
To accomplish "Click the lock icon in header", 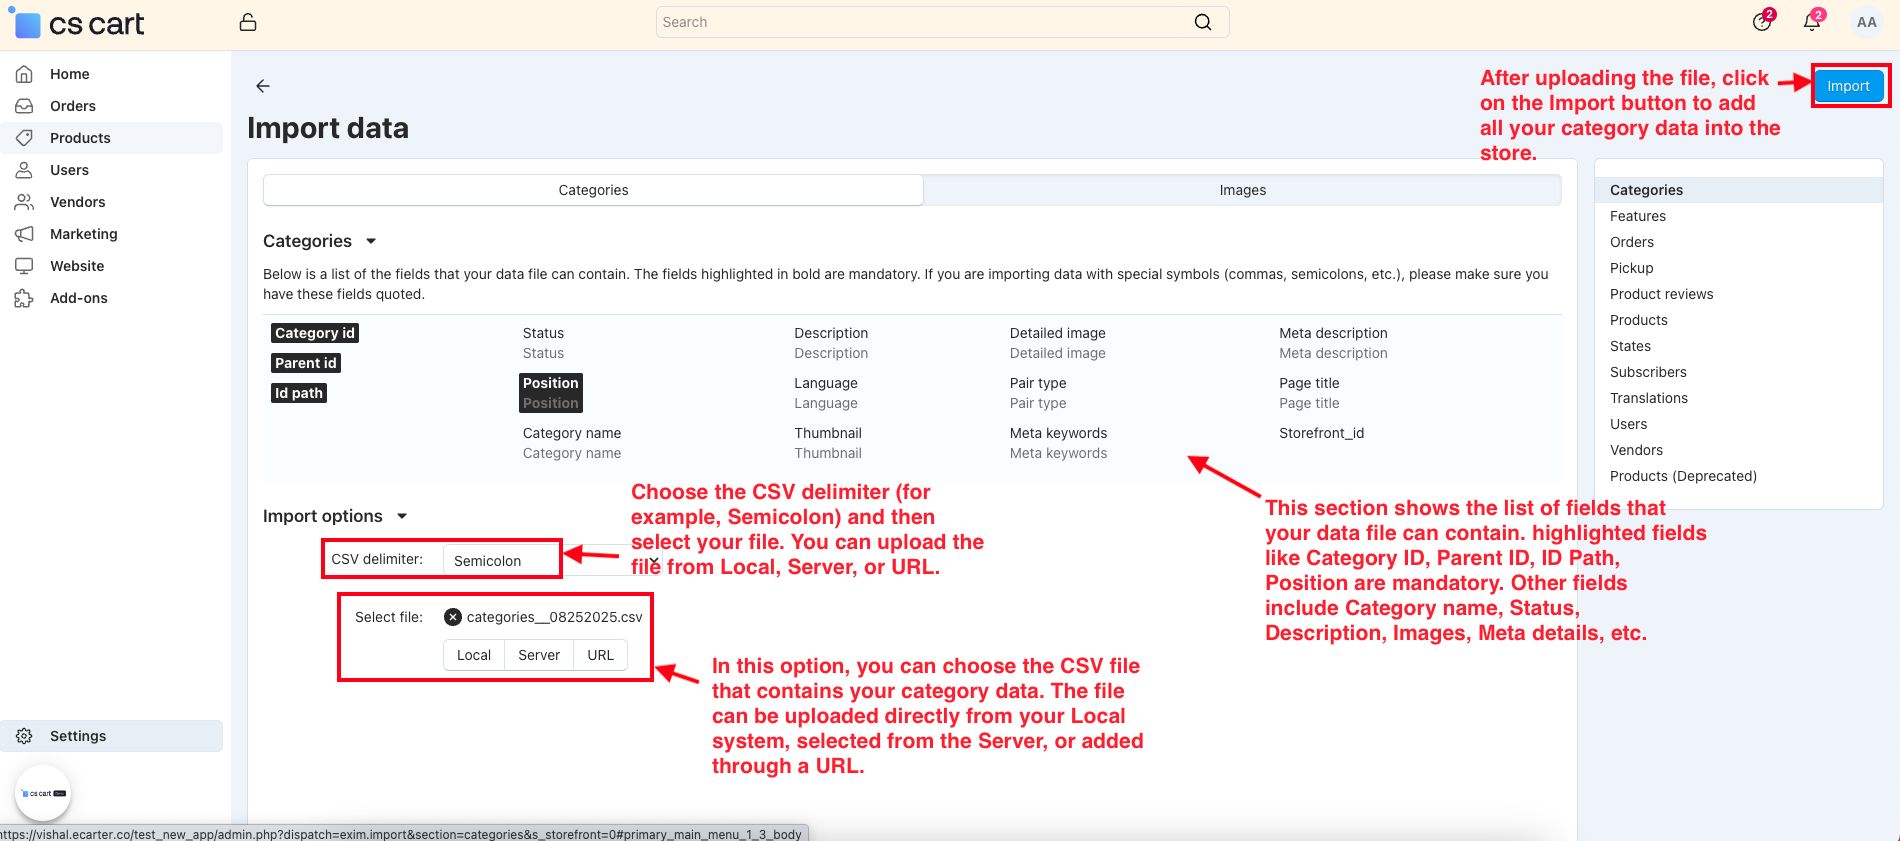I will (x=248, y=22).
